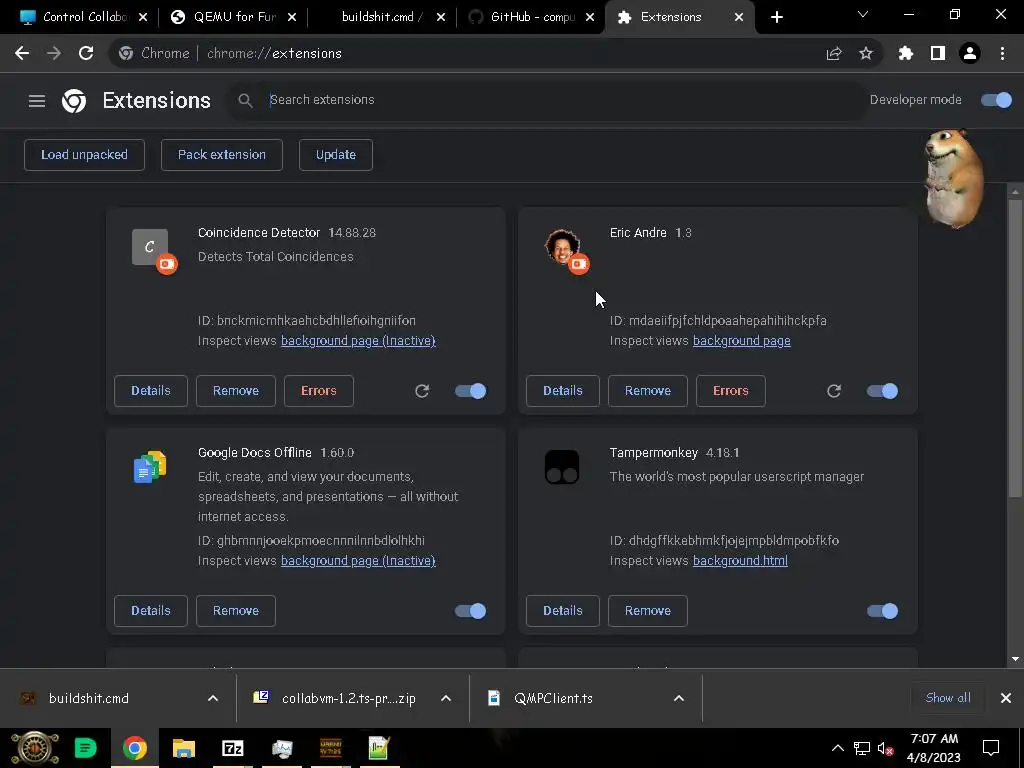
Task: Go back with the browser back arrow
Action: (22, 54)
